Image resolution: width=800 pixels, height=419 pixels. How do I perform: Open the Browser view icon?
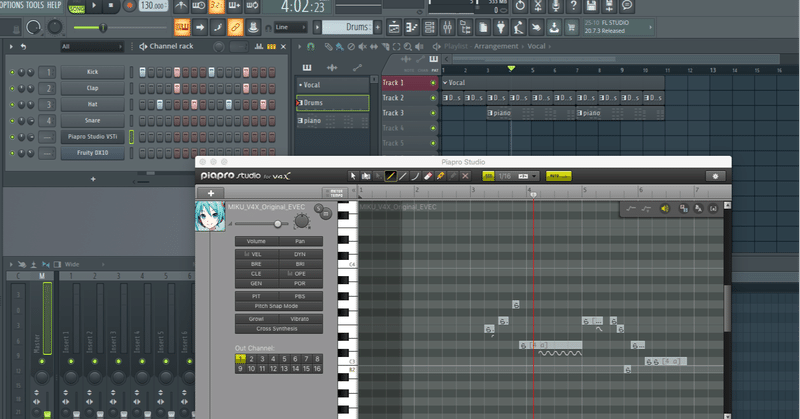(x=465, y=28)
